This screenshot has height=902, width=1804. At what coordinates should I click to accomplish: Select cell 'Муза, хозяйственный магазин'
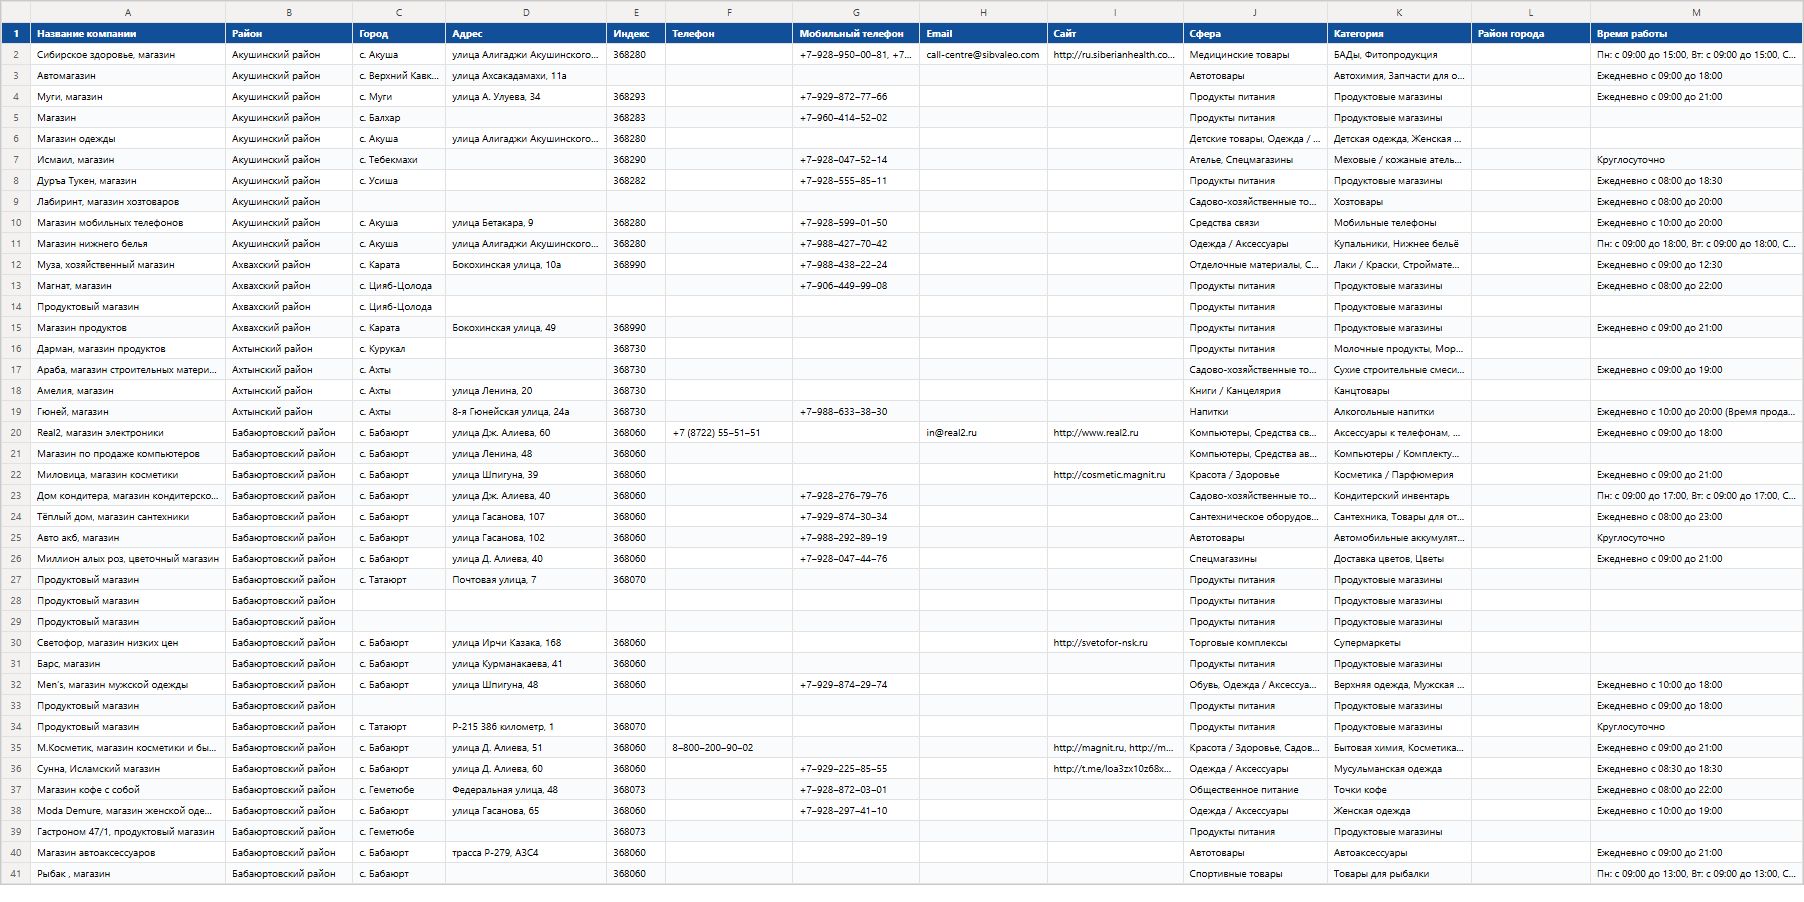pyautogui.click(x=128, y=265)
